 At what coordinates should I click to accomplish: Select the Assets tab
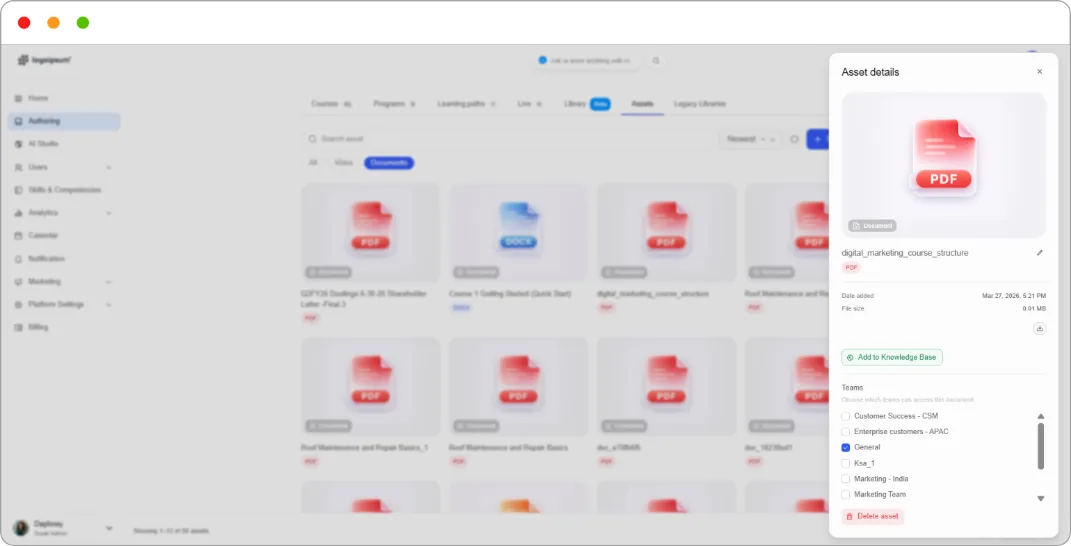[x=642, y=104]
